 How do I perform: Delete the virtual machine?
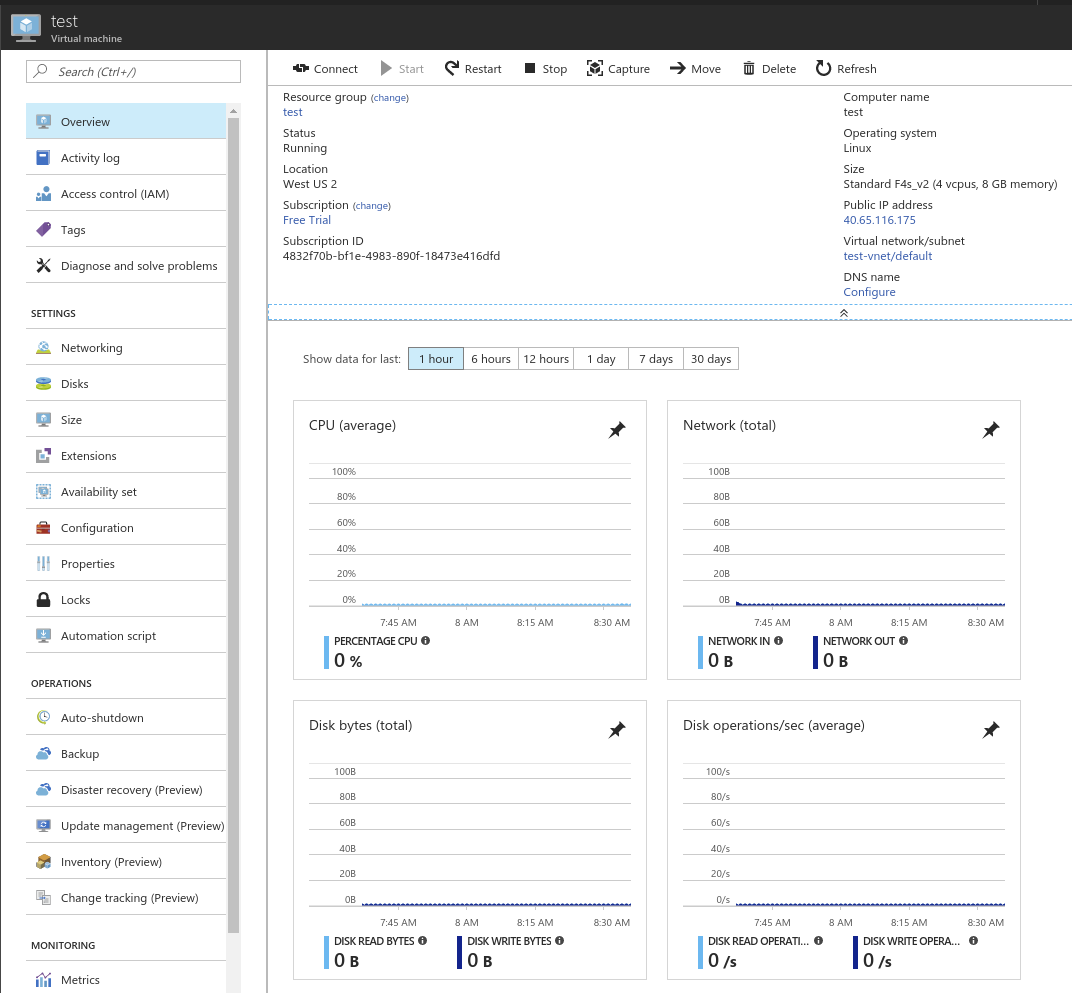point(768,68)
